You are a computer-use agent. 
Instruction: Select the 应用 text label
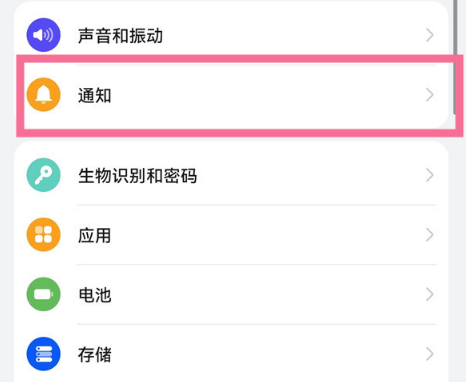tap(94, 235)
